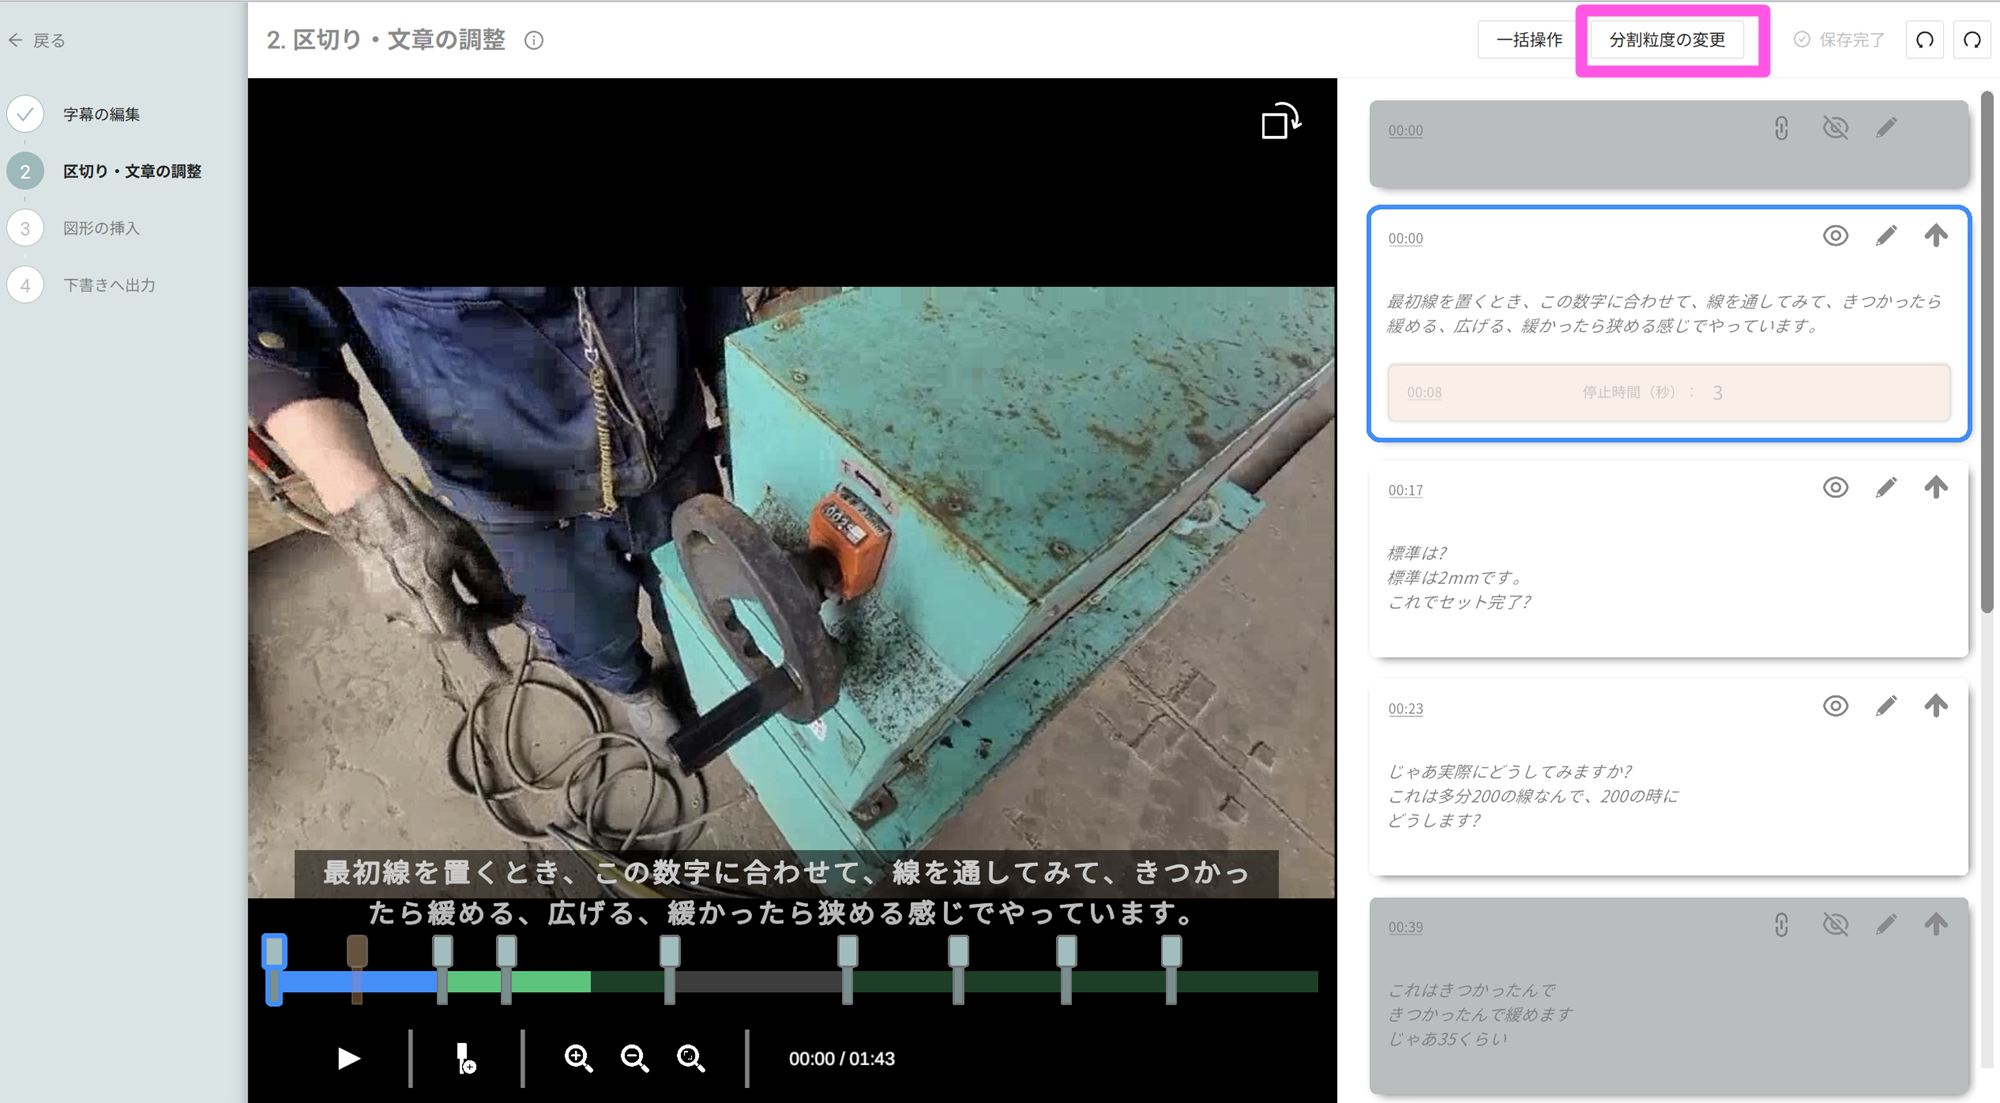Screen dimensions: 2000x1103
Task: Go to step 図形の挿入
Action: pos(101,228)
